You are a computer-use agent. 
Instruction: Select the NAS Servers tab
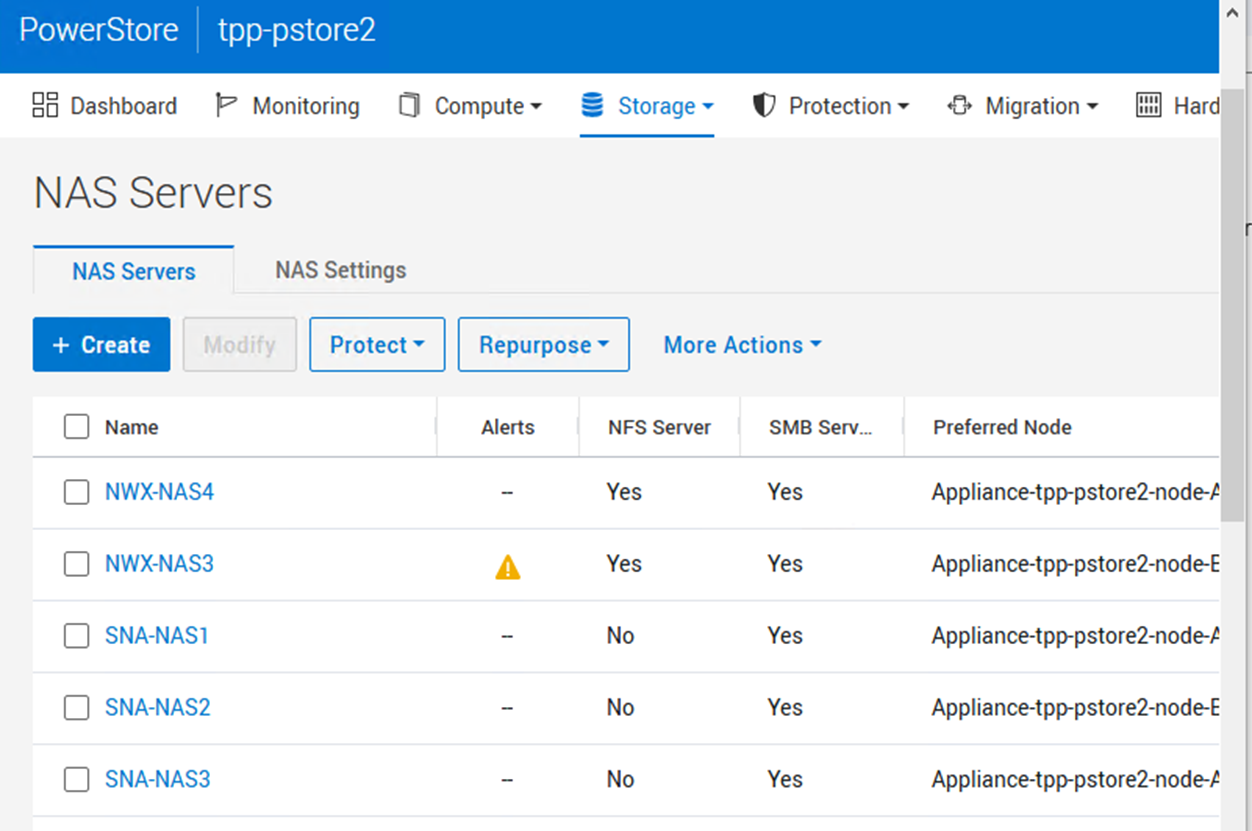pos(134,271)
